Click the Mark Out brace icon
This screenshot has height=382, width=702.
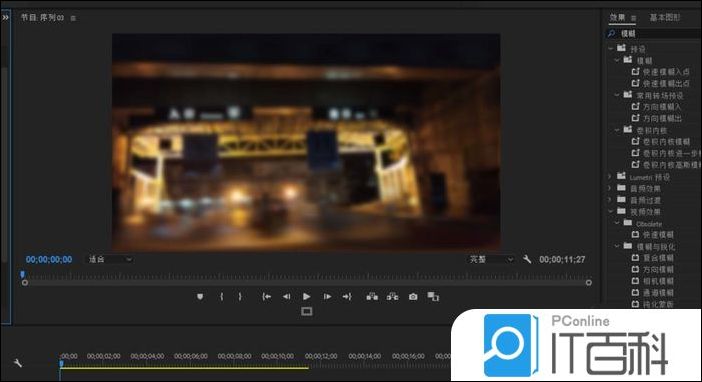pos(240,296)
